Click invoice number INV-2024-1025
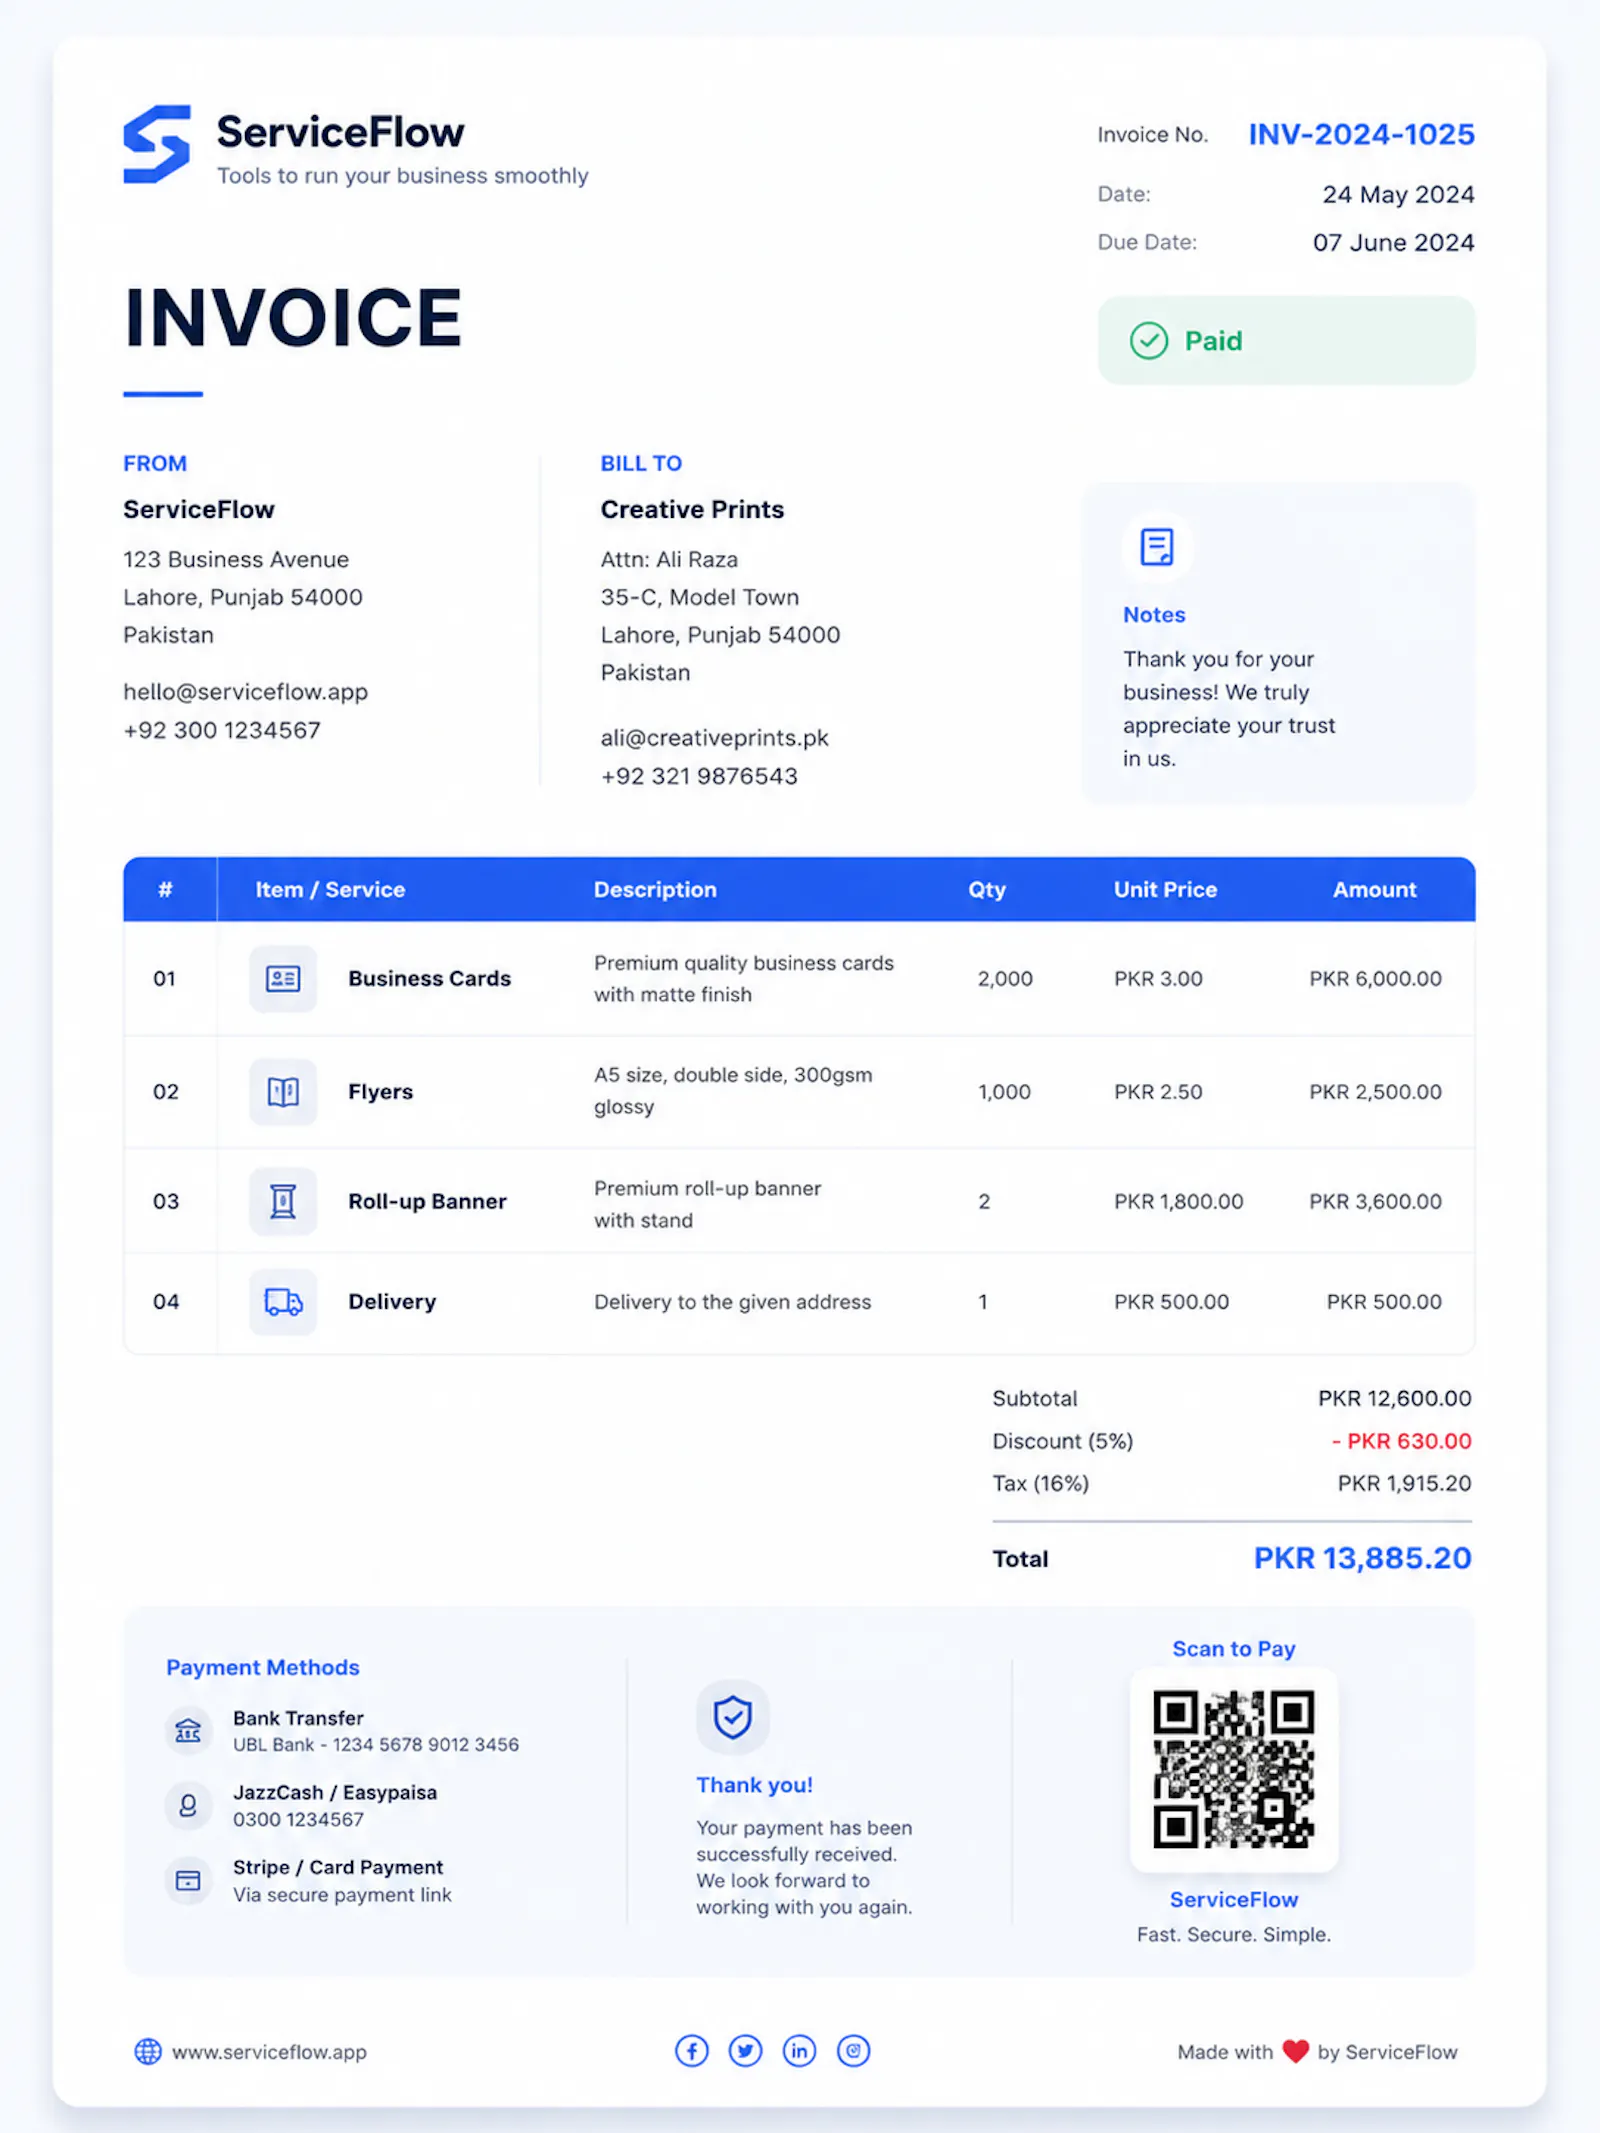The image size is (1600, 2133). (x=1361, y=134)
